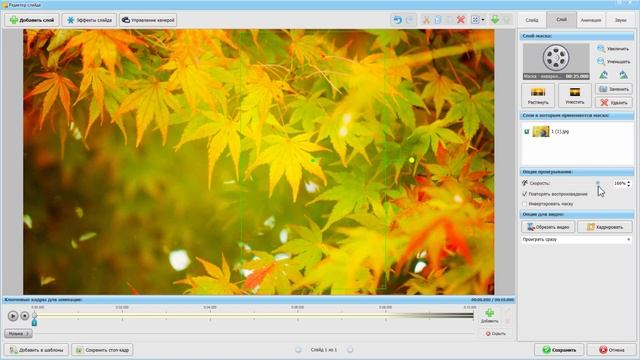Toggle 'Инвертировать маску' checkbox
Image resolution: width=640 pixels, height=360 pixels.
pos(524,204)
